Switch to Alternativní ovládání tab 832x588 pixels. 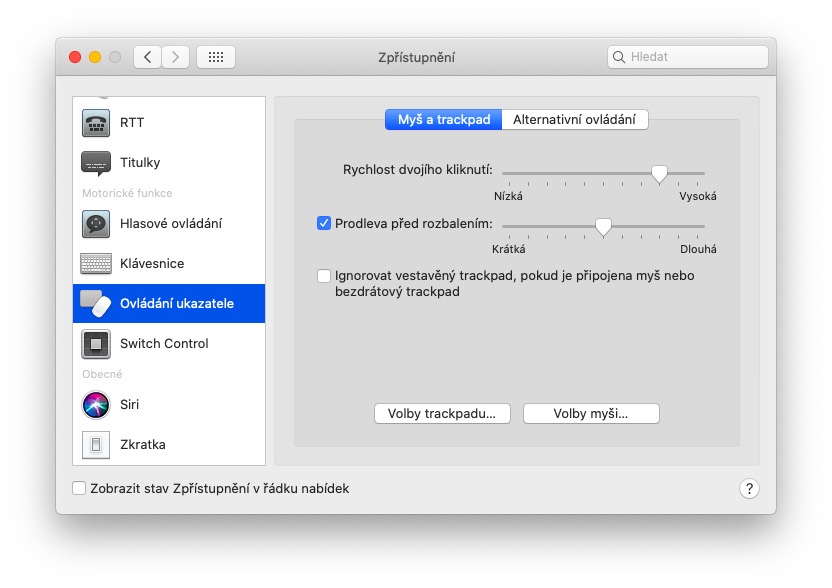575,119
